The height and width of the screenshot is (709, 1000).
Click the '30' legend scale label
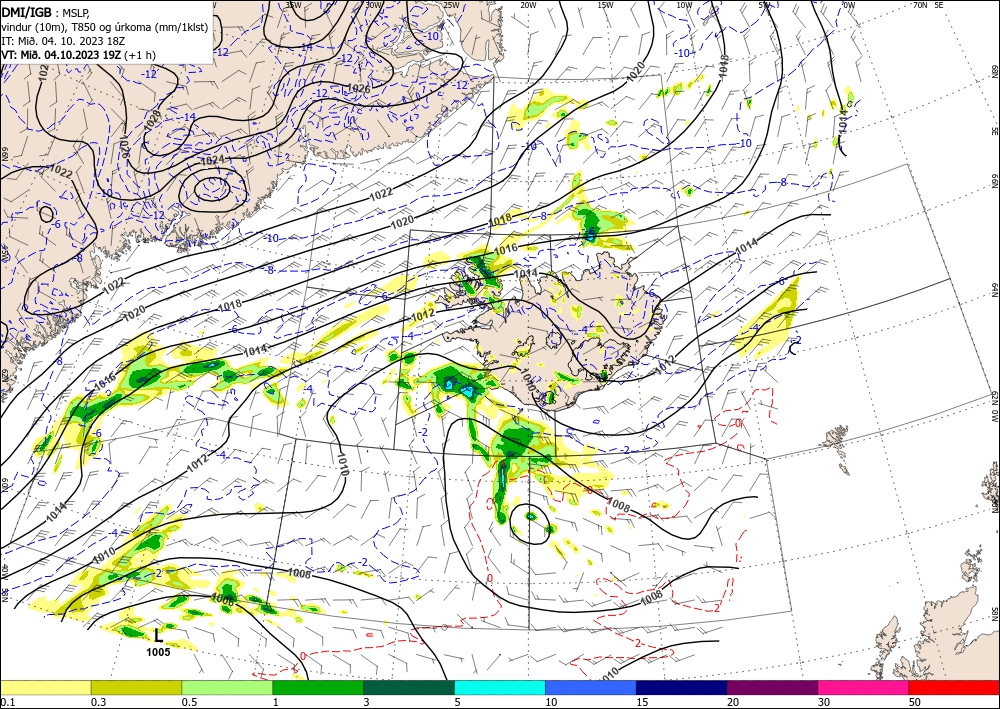click(824, 702)
